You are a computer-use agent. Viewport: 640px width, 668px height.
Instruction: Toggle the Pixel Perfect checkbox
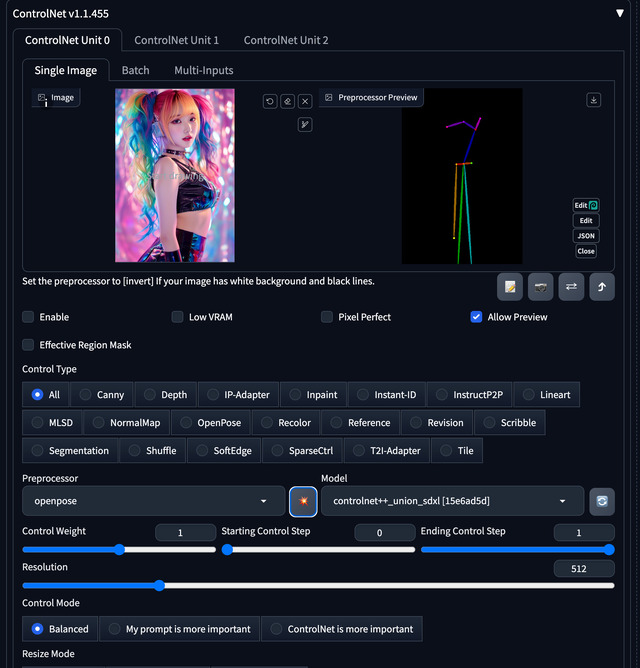(x=327, y=317)
